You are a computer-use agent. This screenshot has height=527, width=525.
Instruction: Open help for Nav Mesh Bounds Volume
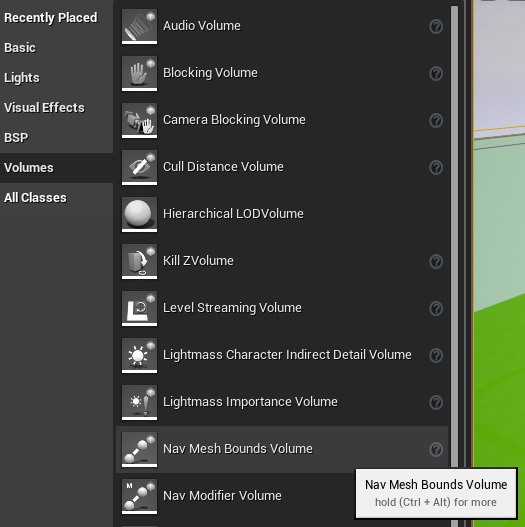436,449
